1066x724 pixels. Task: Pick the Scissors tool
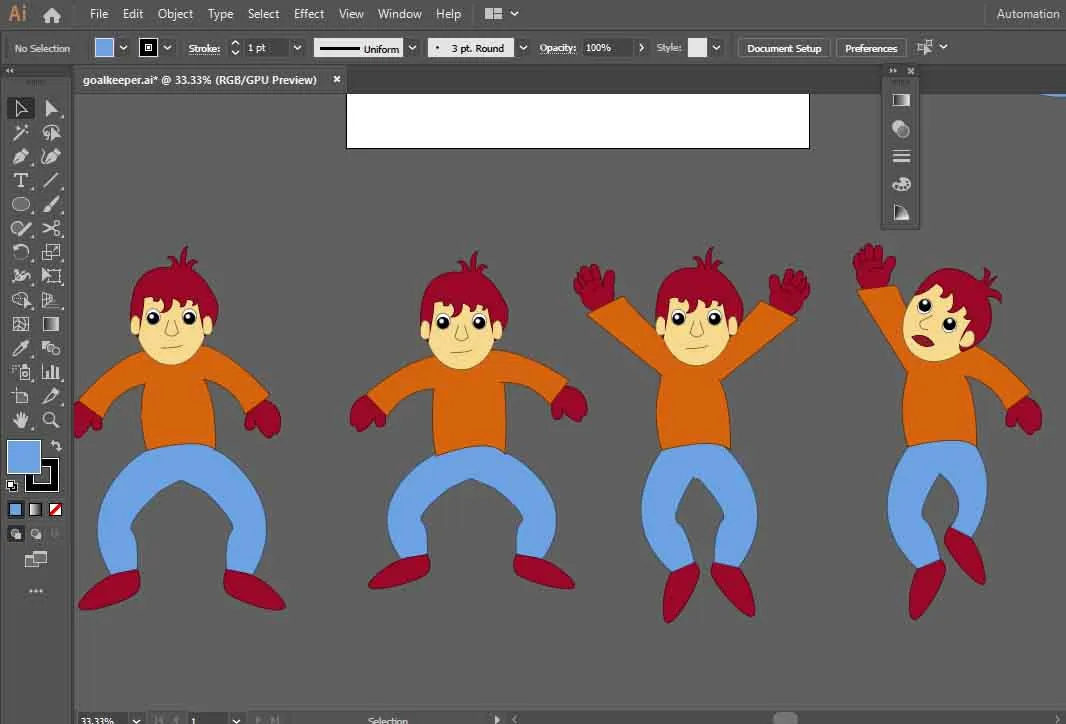point(51,228)
